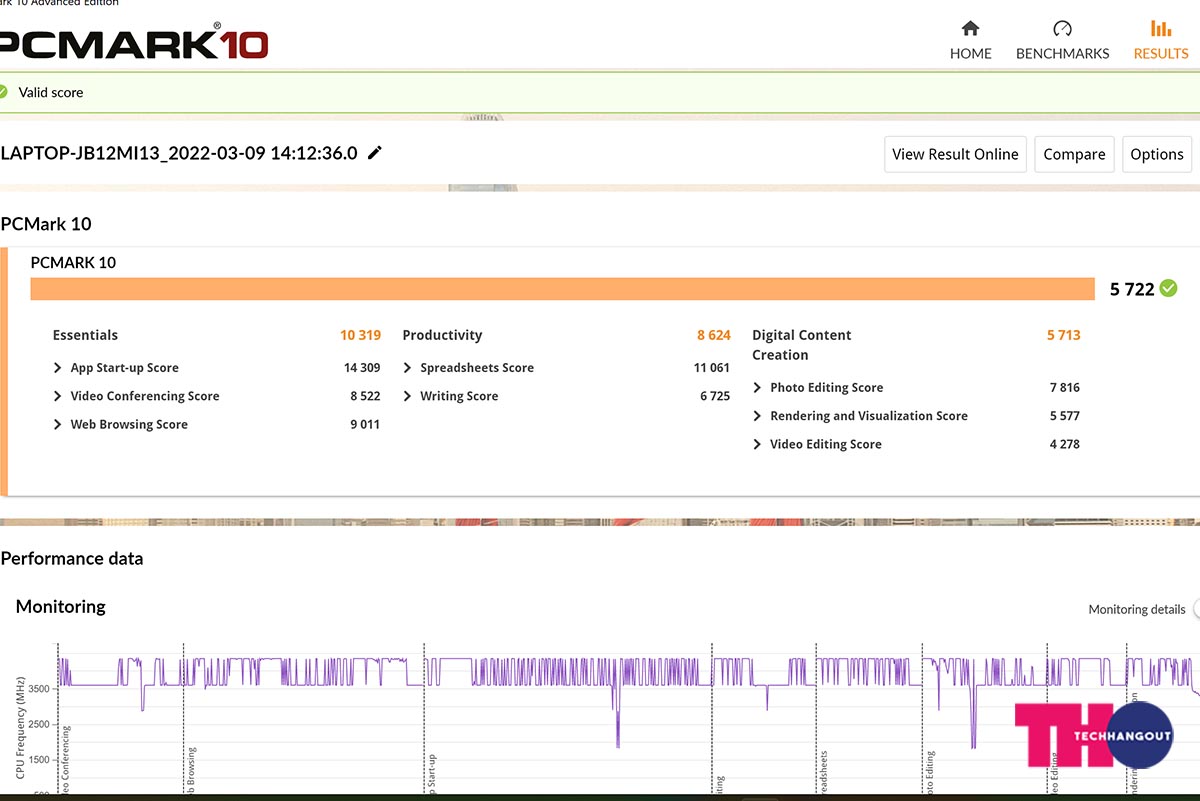Click the Performance data heading
The width and height of the screenshot is (1200, 801).
pos(72,559)
